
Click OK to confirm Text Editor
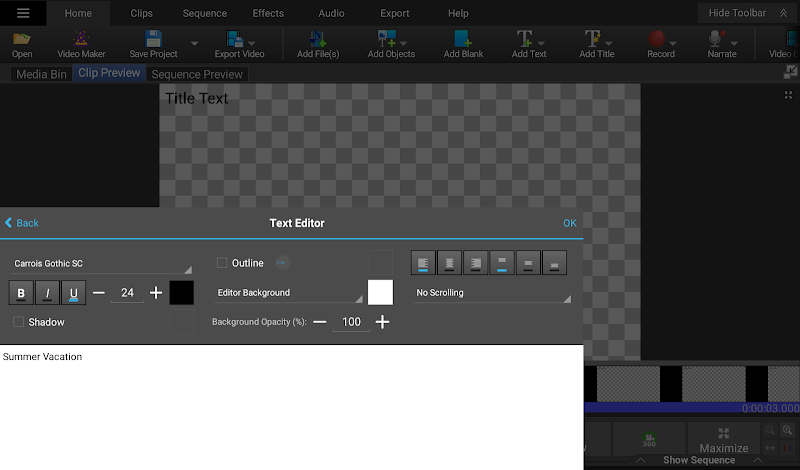570,223
